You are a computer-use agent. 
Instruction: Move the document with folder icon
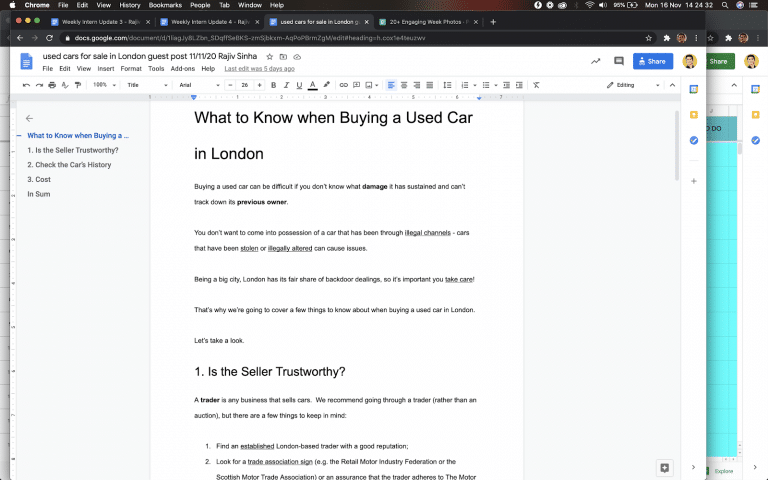(x=283, y=57)
